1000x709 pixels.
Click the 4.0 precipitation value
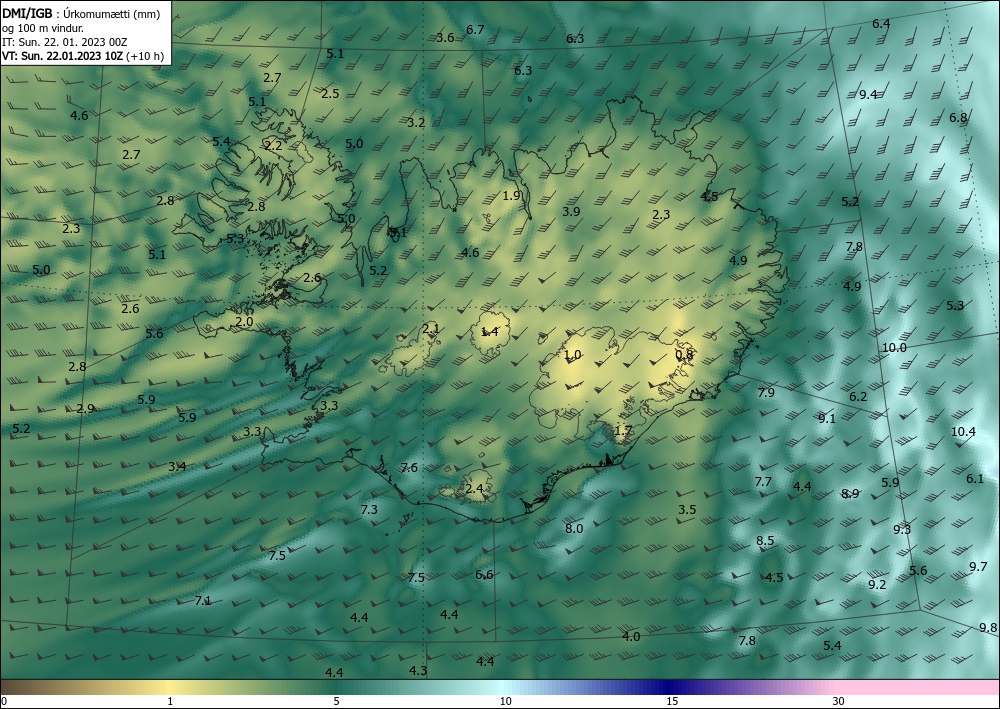[631, 636]
